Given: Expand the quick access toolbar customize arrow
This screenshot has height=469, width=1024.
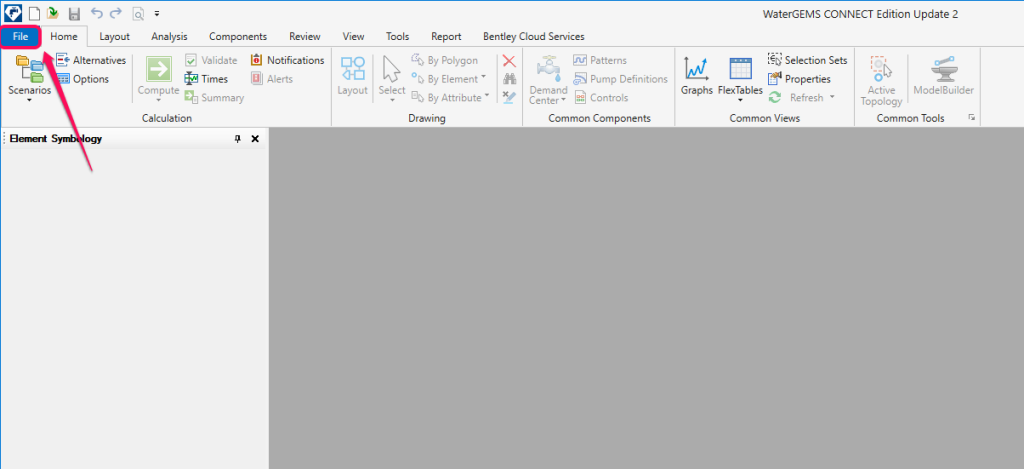Looking at the screenshot, I should (157, 13).
